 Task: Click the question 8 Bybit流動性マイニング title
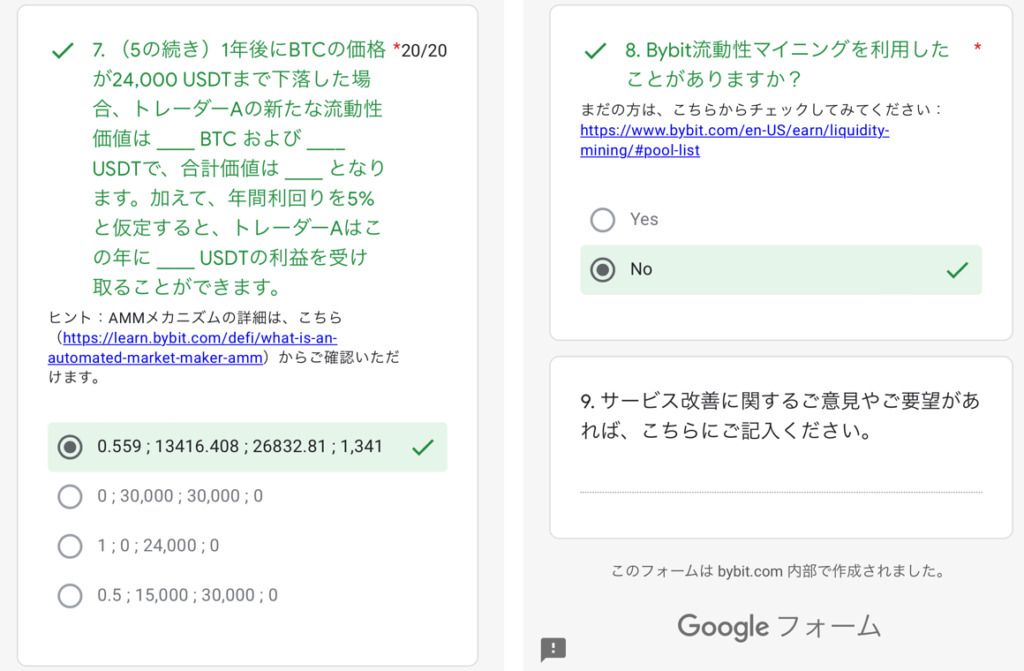click(787, 64)
